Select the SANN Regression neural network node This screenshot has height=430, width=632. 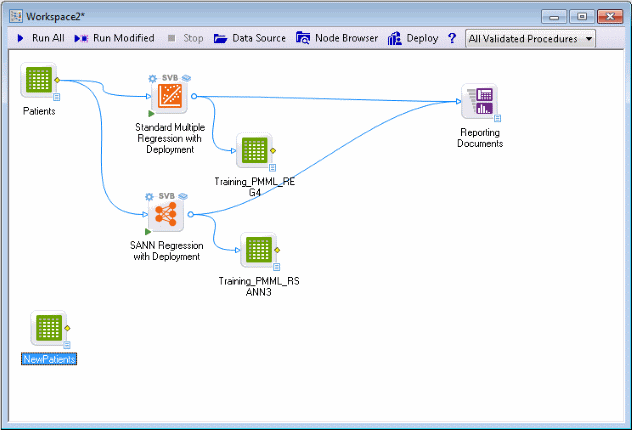166,214
